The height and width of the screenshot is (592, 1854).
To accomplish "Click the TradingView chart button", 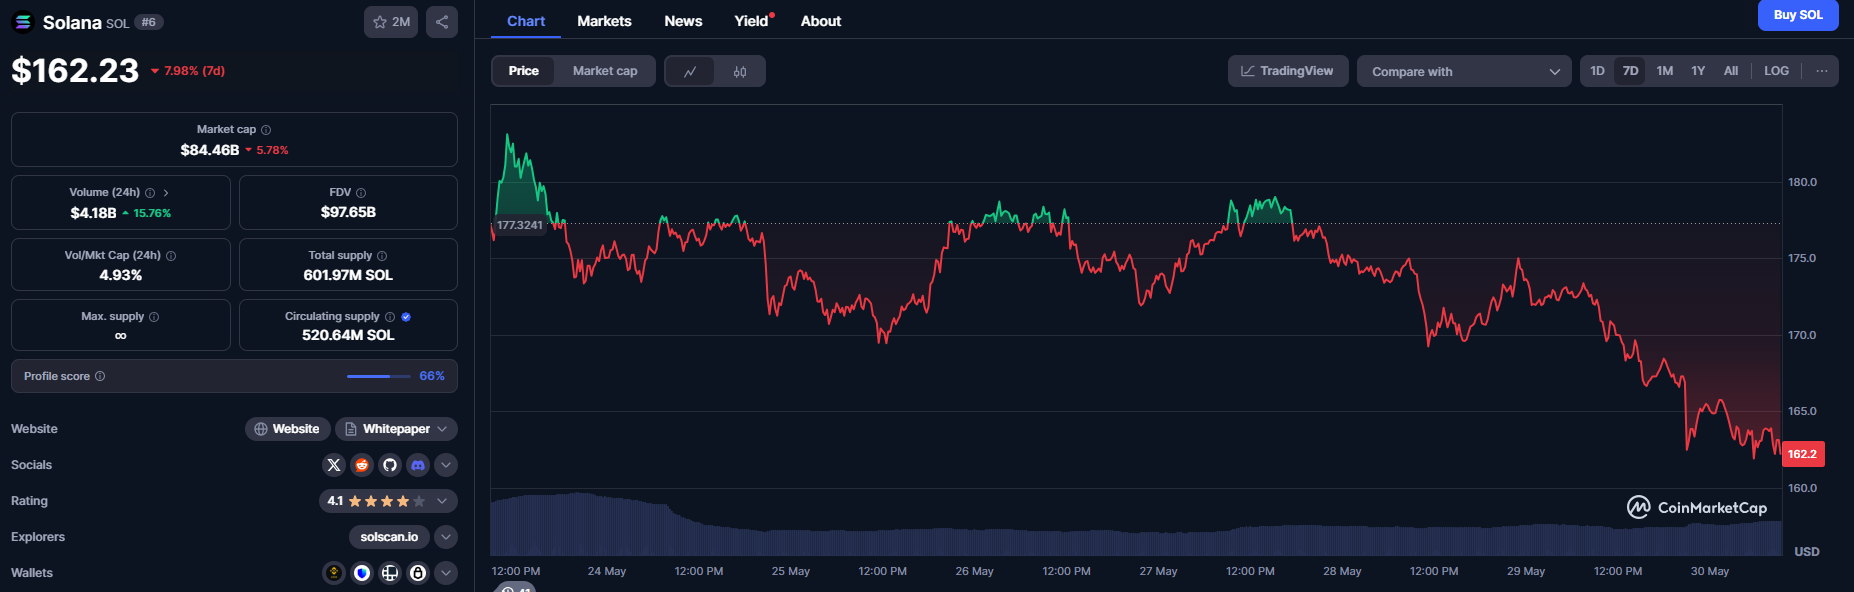I will [x=1288, y=71].
